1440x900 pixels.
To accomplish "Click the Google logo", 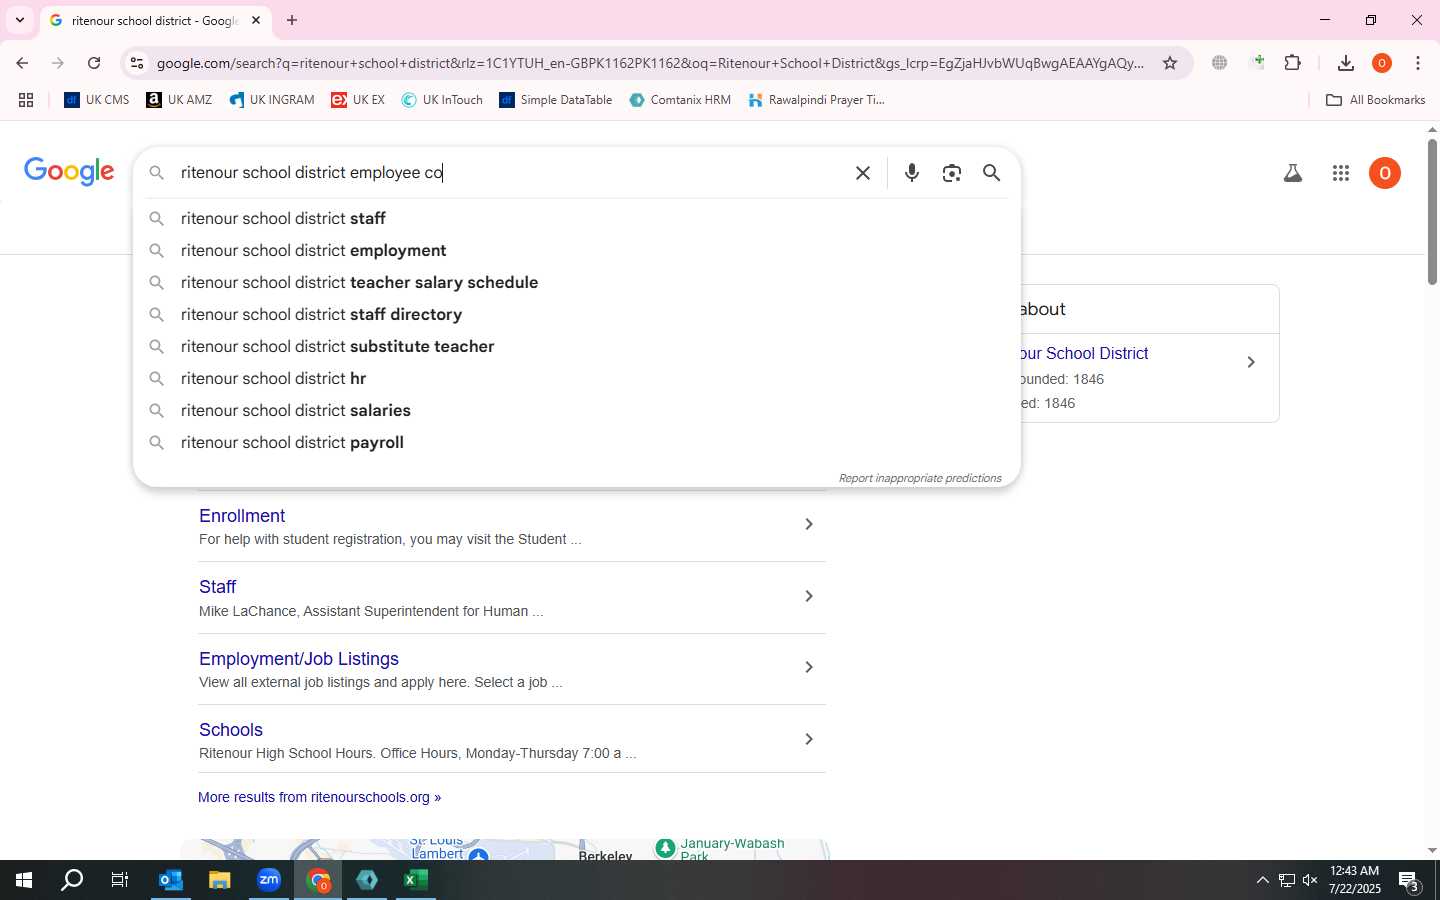I will [69, 172].
